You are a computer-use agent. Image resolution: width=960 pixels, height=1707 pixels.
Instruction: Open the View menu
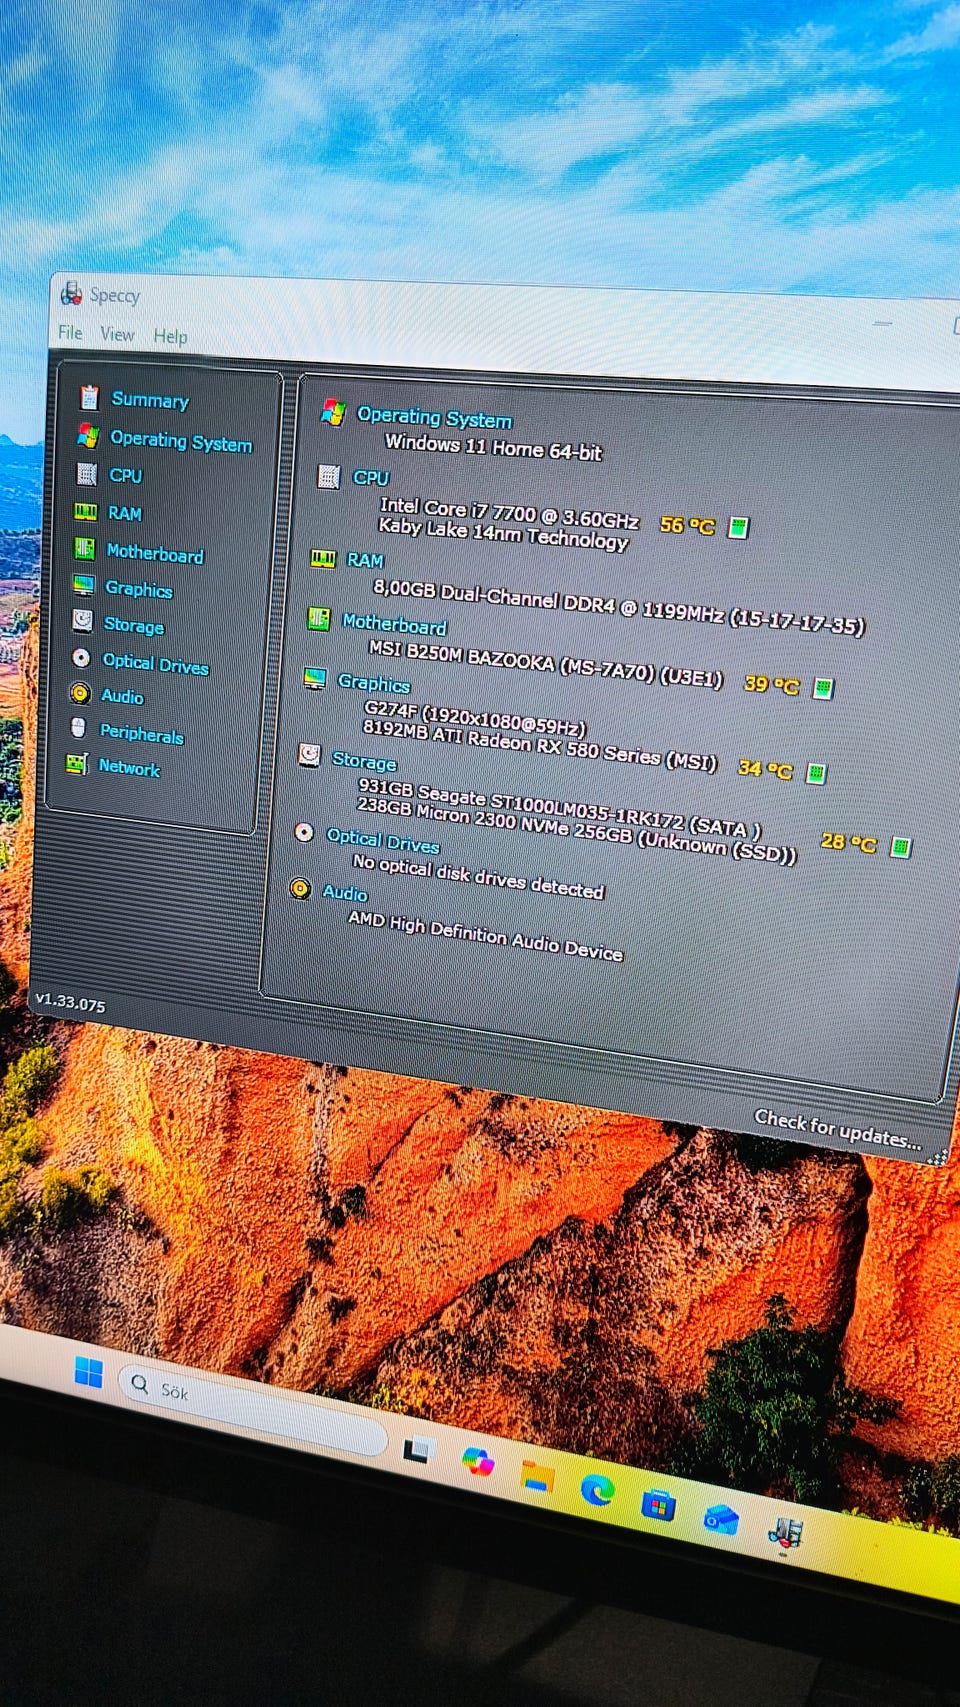[117, 334]
